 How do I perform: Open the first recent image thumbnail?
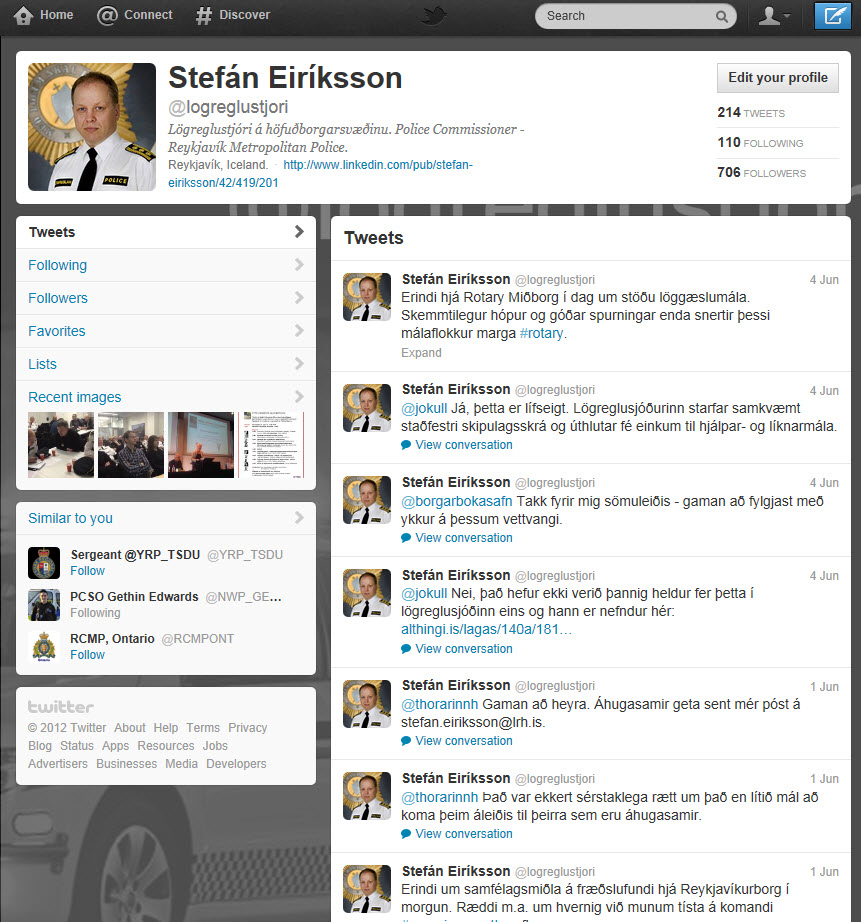tap(60, 445)
